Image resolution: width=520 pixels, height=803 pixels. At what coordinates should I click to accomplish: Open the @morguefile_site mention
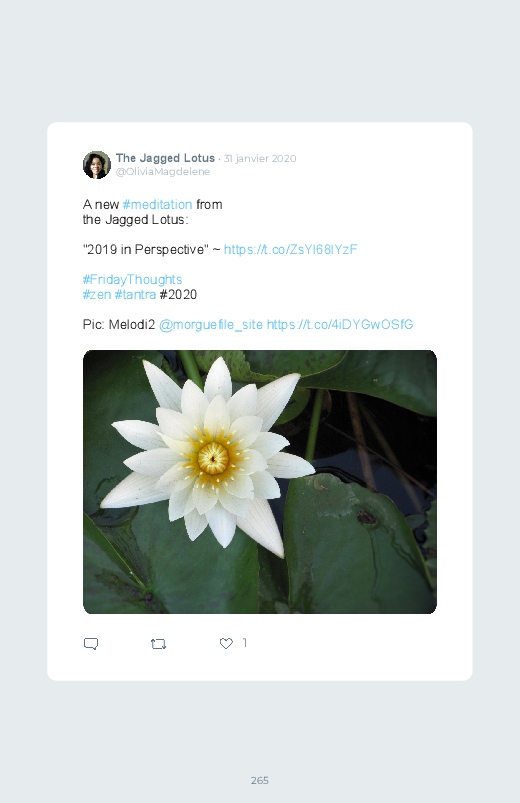click(211, 325)
